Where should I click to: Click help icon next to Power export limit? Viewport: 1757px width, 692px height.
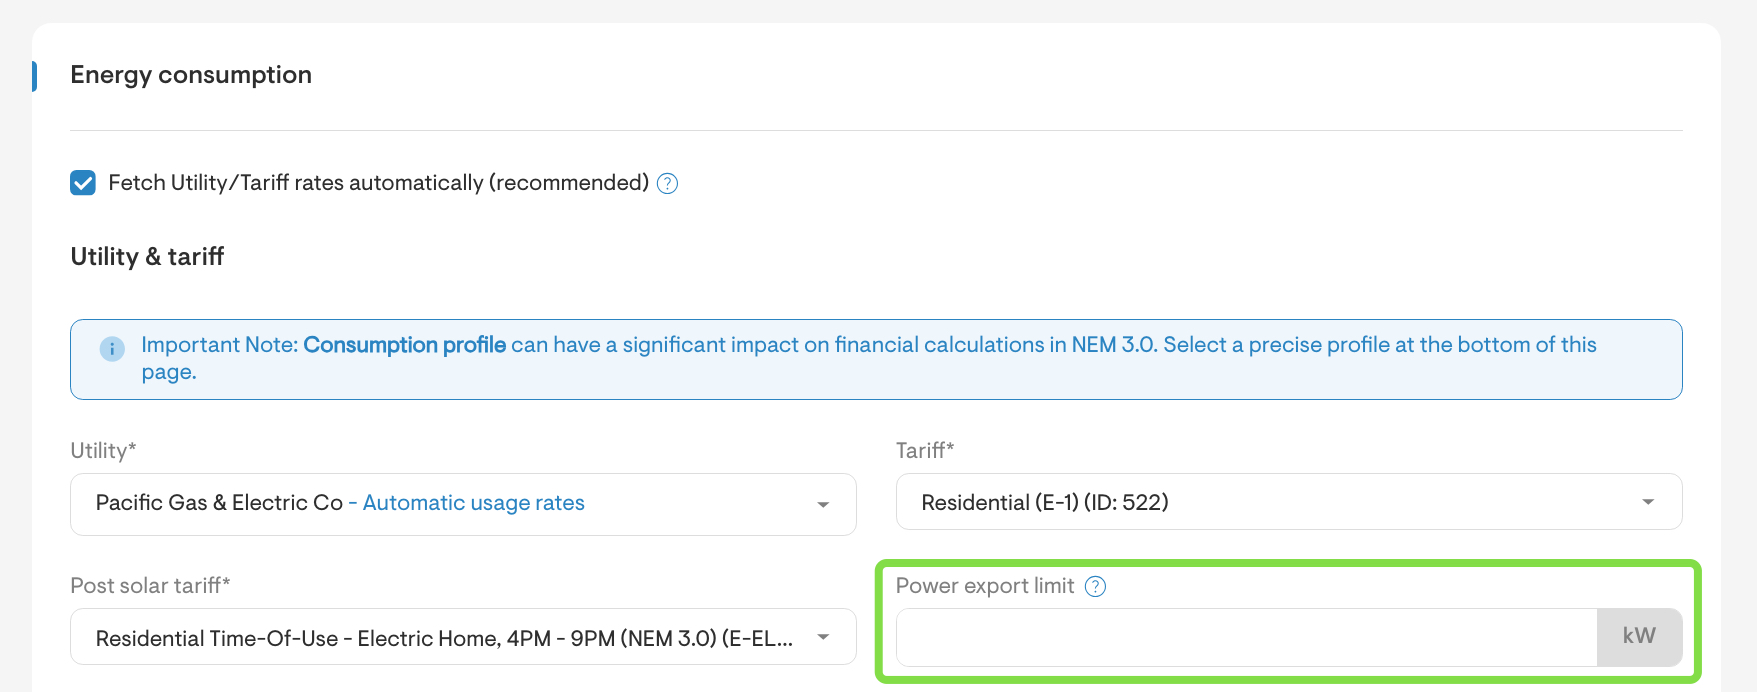[x=1095, y=587]
